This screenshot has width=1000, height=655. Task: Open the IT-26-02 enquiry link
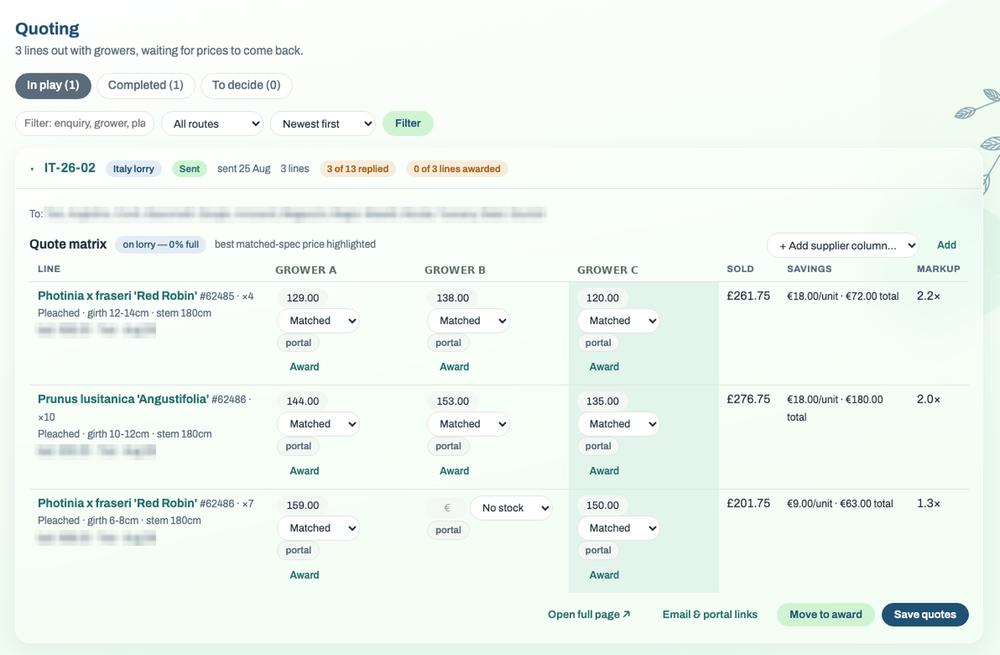(x=70, y=168)
